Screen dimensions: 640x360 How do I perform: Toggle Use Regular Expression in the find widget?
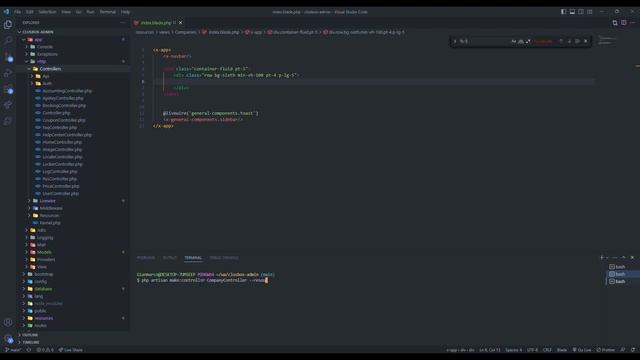528,41
